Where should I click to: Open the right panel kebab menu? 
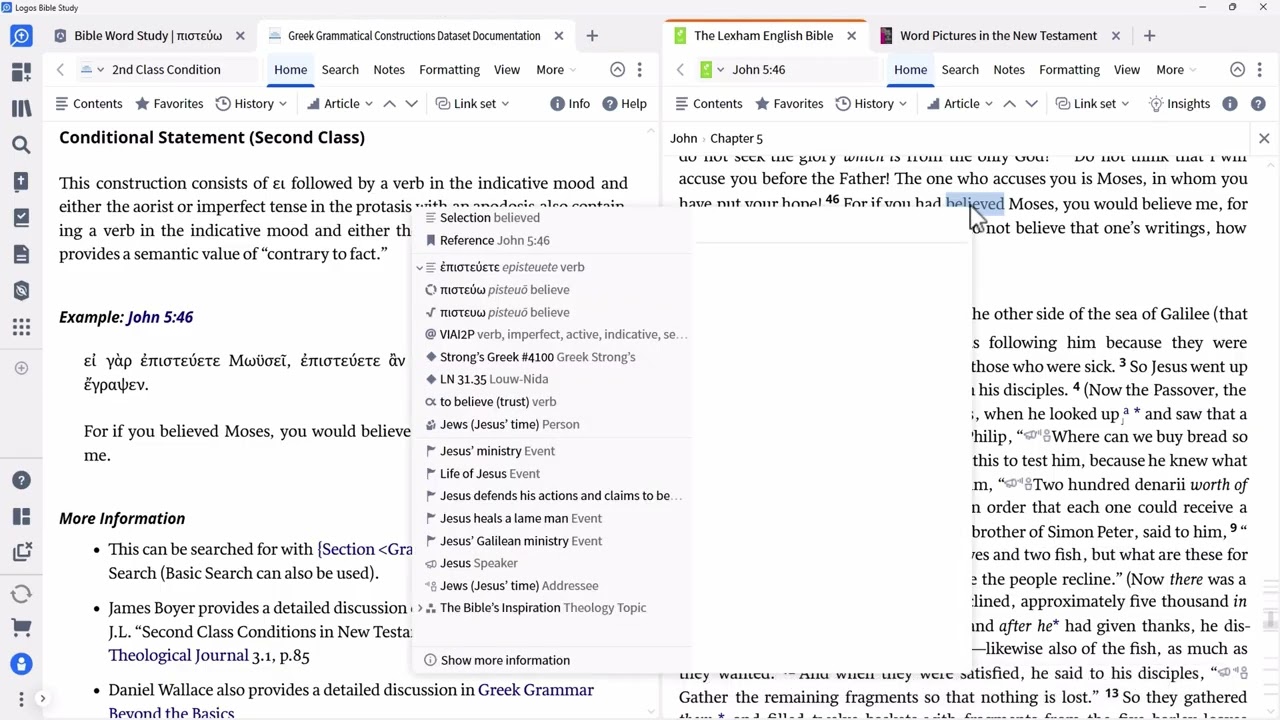click(1260, 70)
